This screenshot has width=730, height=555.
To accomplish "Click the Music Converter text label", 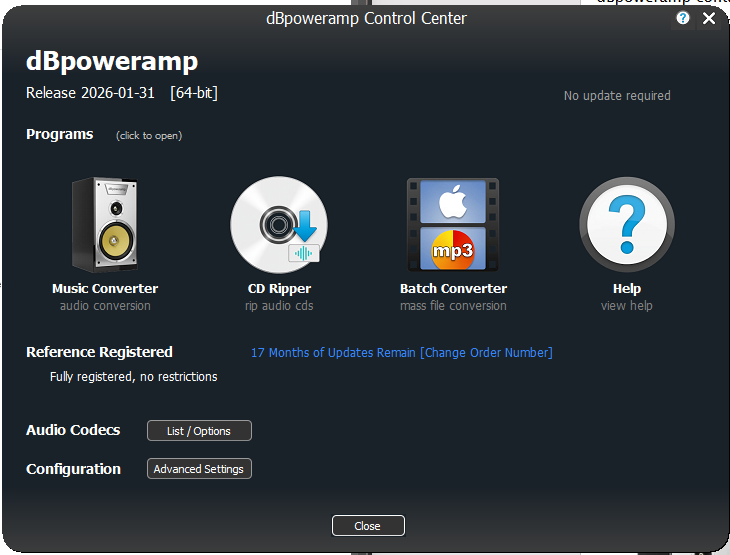I will (105, 289).
